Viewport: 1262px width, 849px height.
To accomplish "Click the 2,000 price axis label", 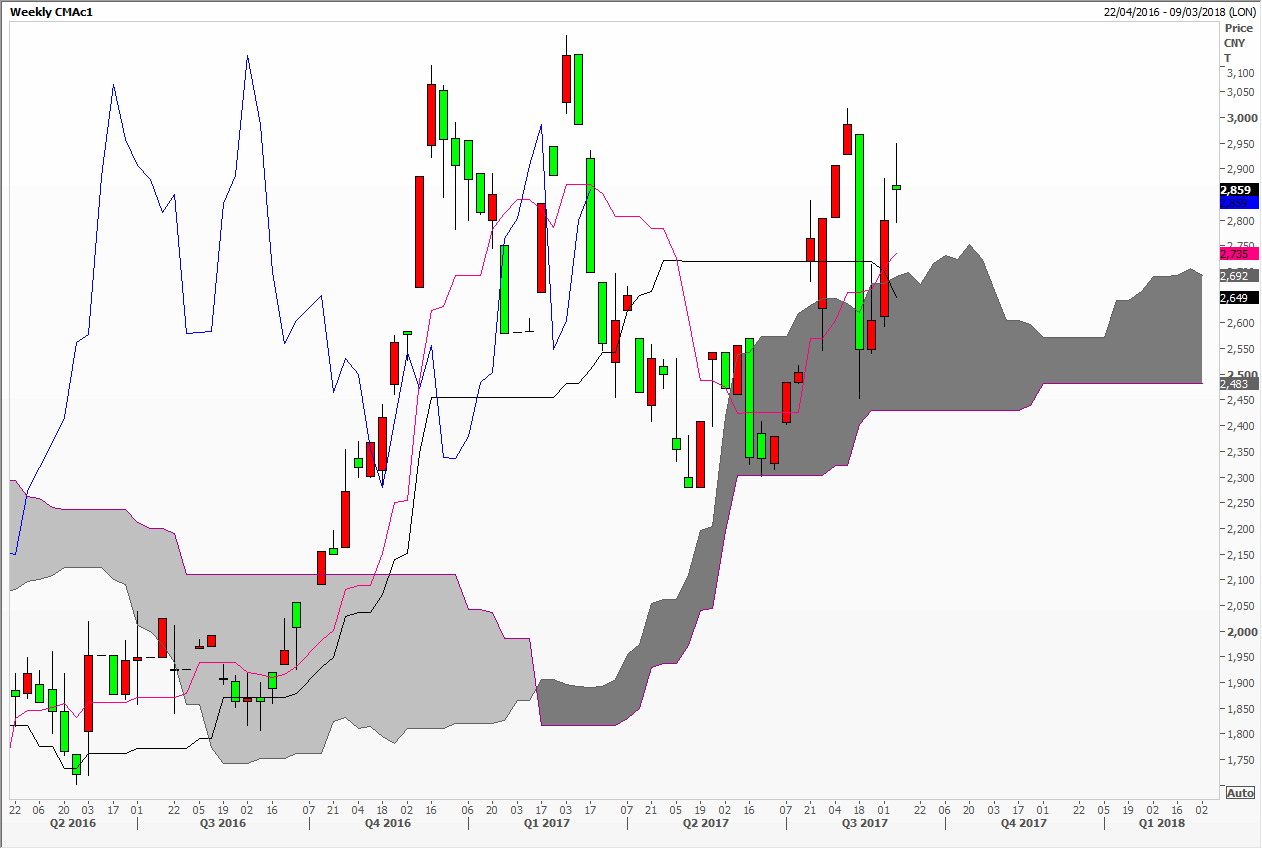I will tap(1240, 632).
